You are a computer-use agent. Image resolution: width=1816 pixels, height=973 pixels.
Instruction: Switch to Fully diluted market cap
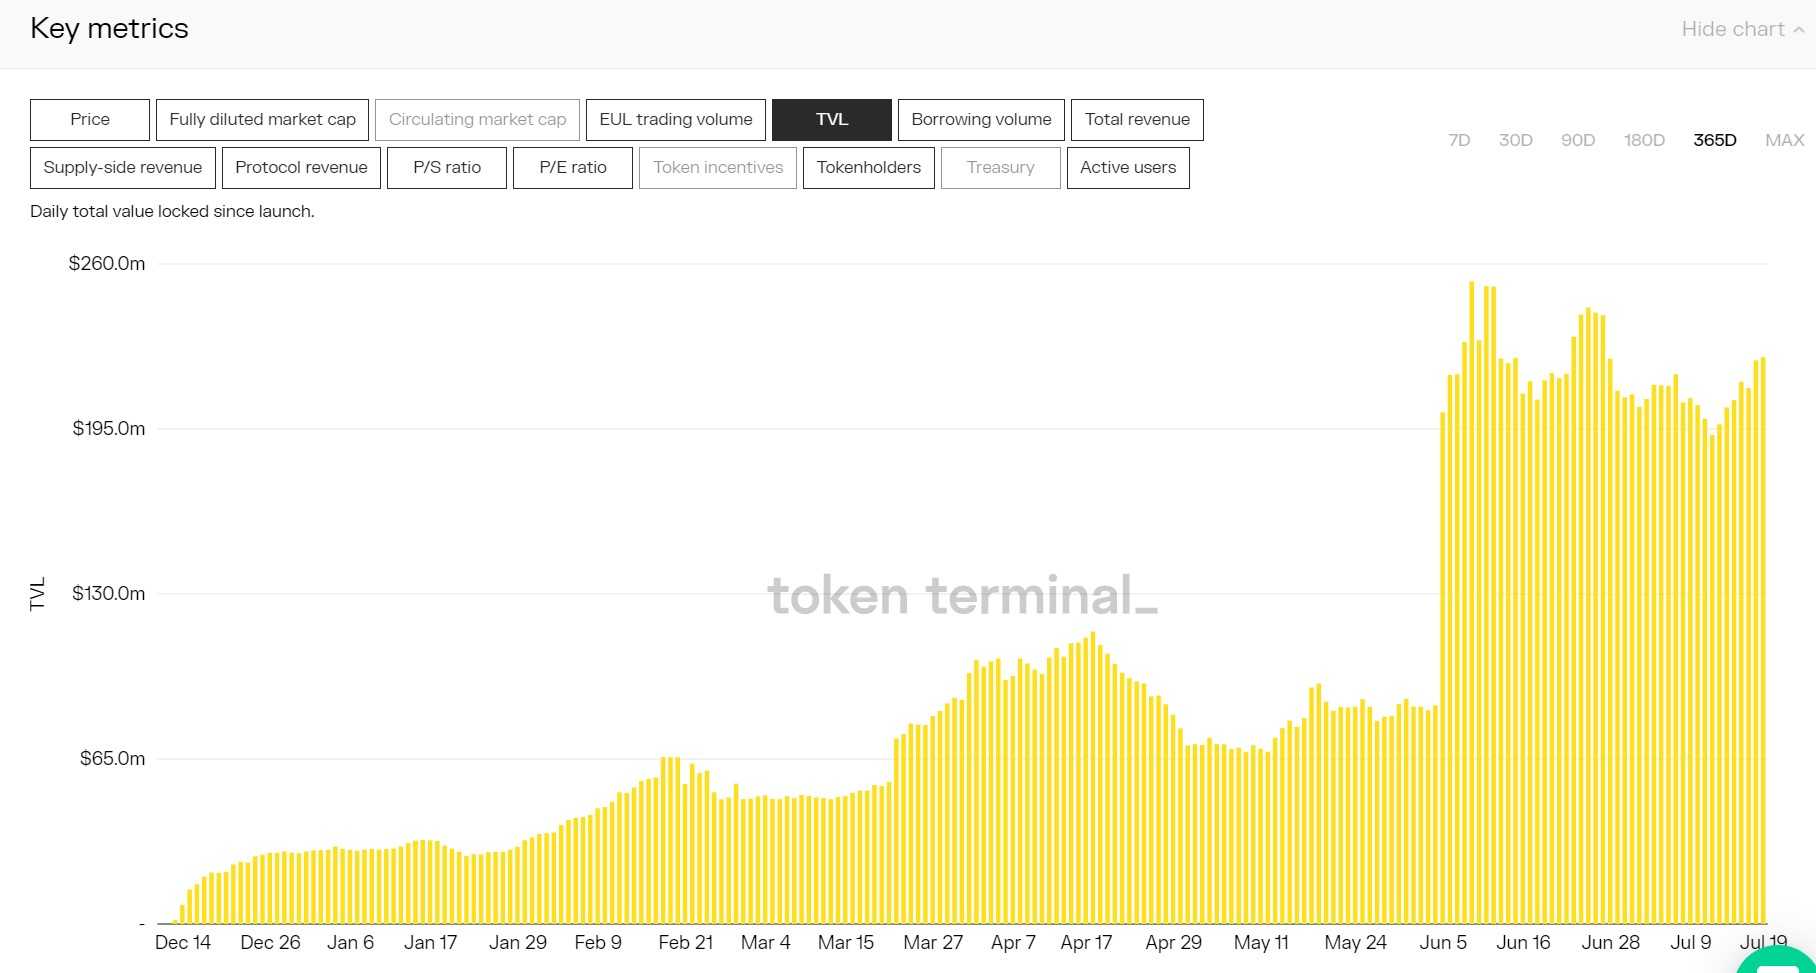[262, 120]
